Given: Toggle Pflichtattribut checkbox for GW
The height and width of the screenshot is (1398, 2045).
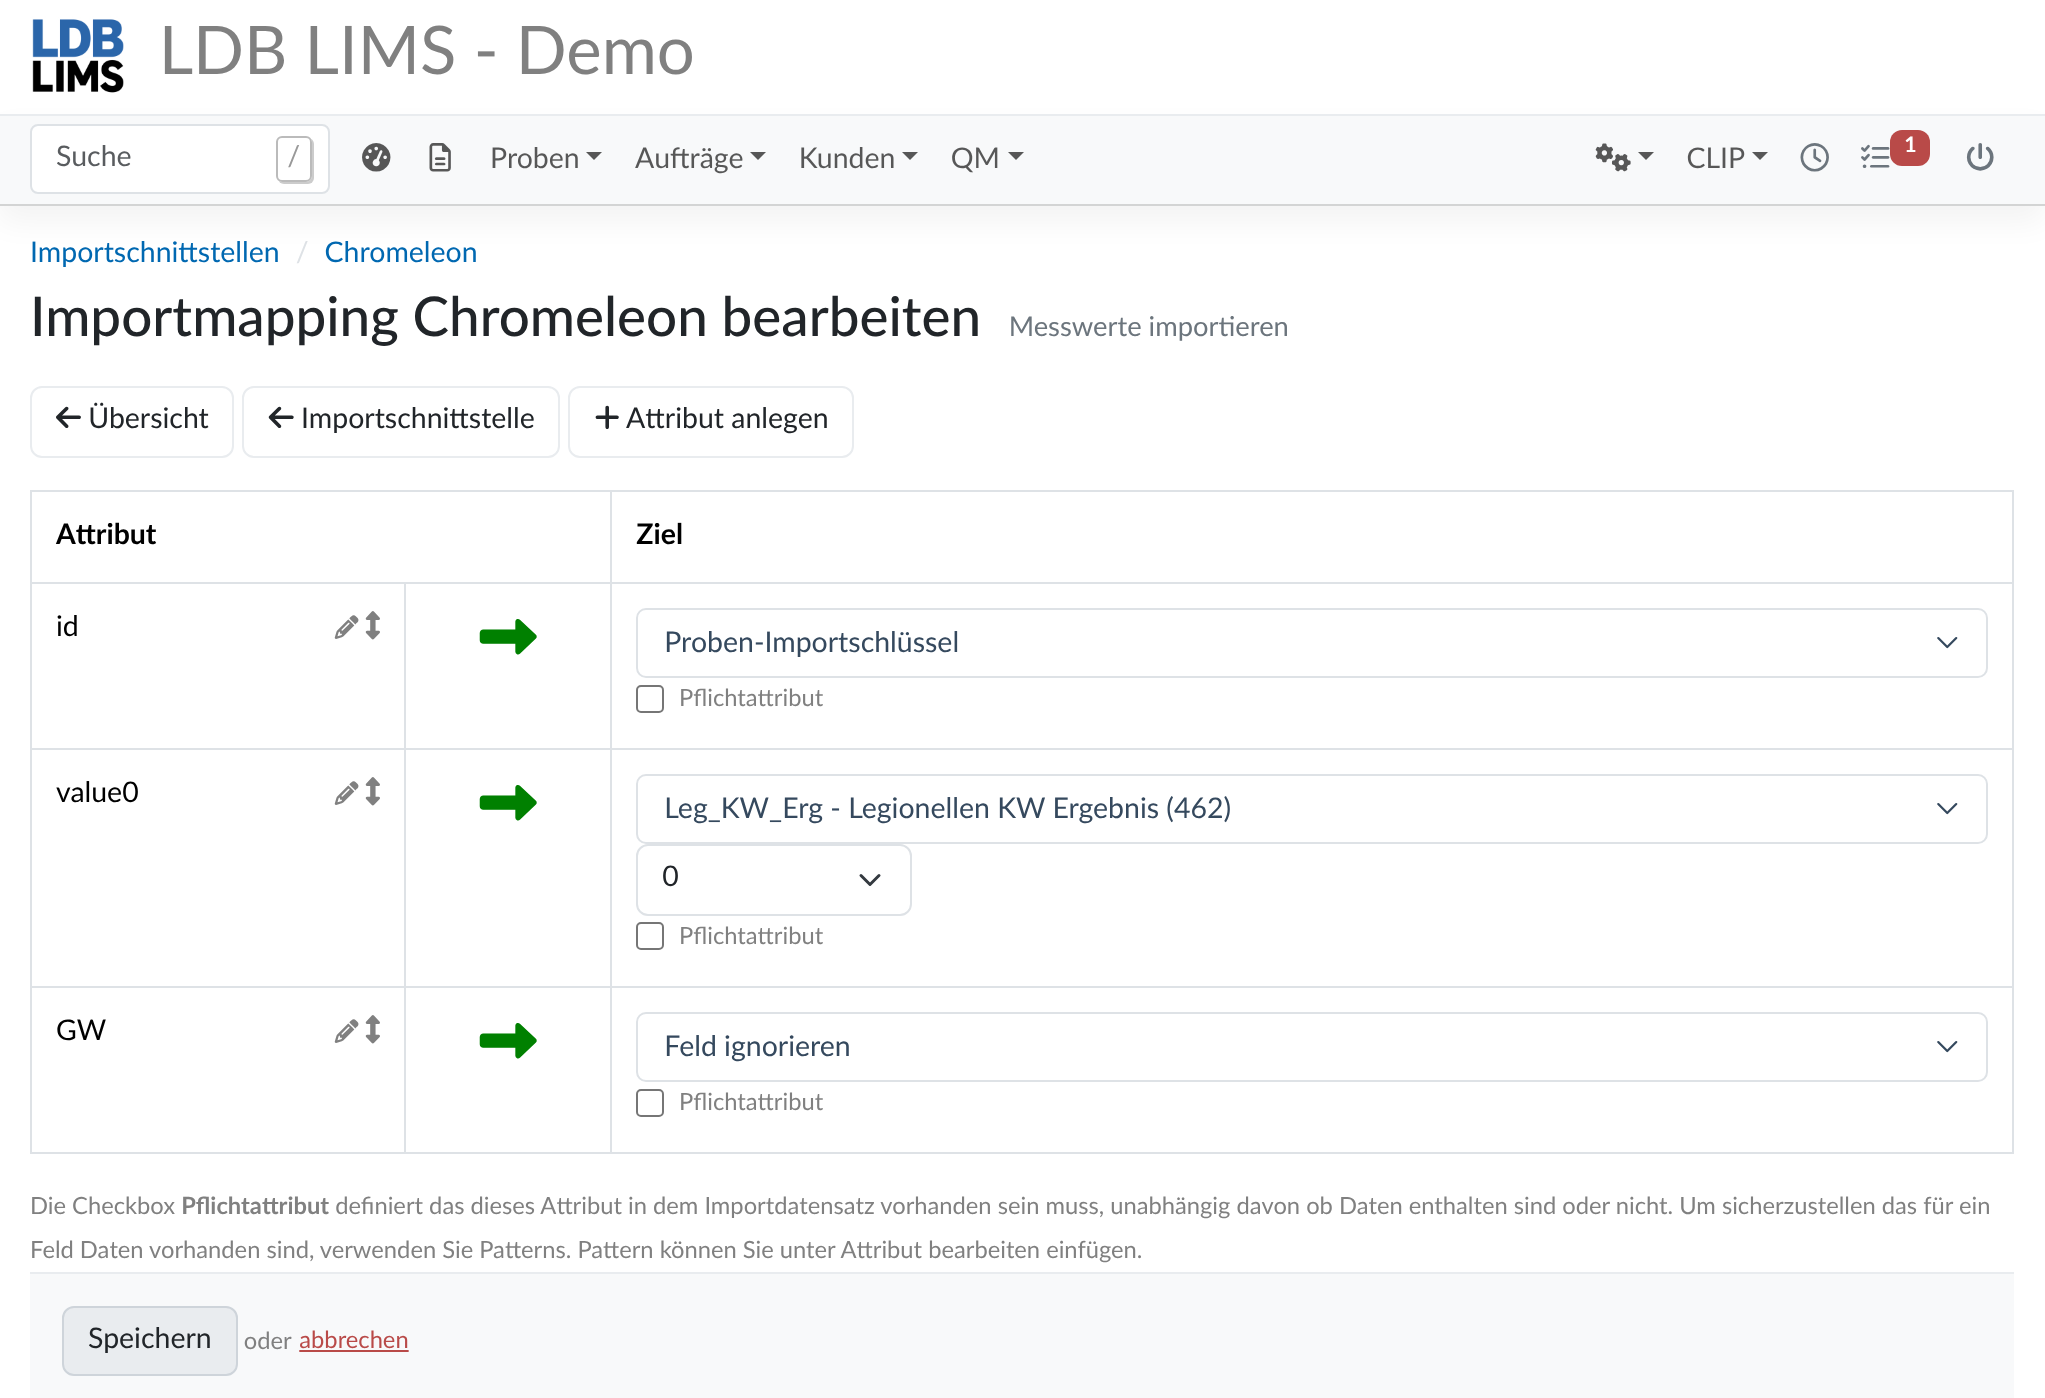Looking at the screenshot, I should pos(650,1103).
